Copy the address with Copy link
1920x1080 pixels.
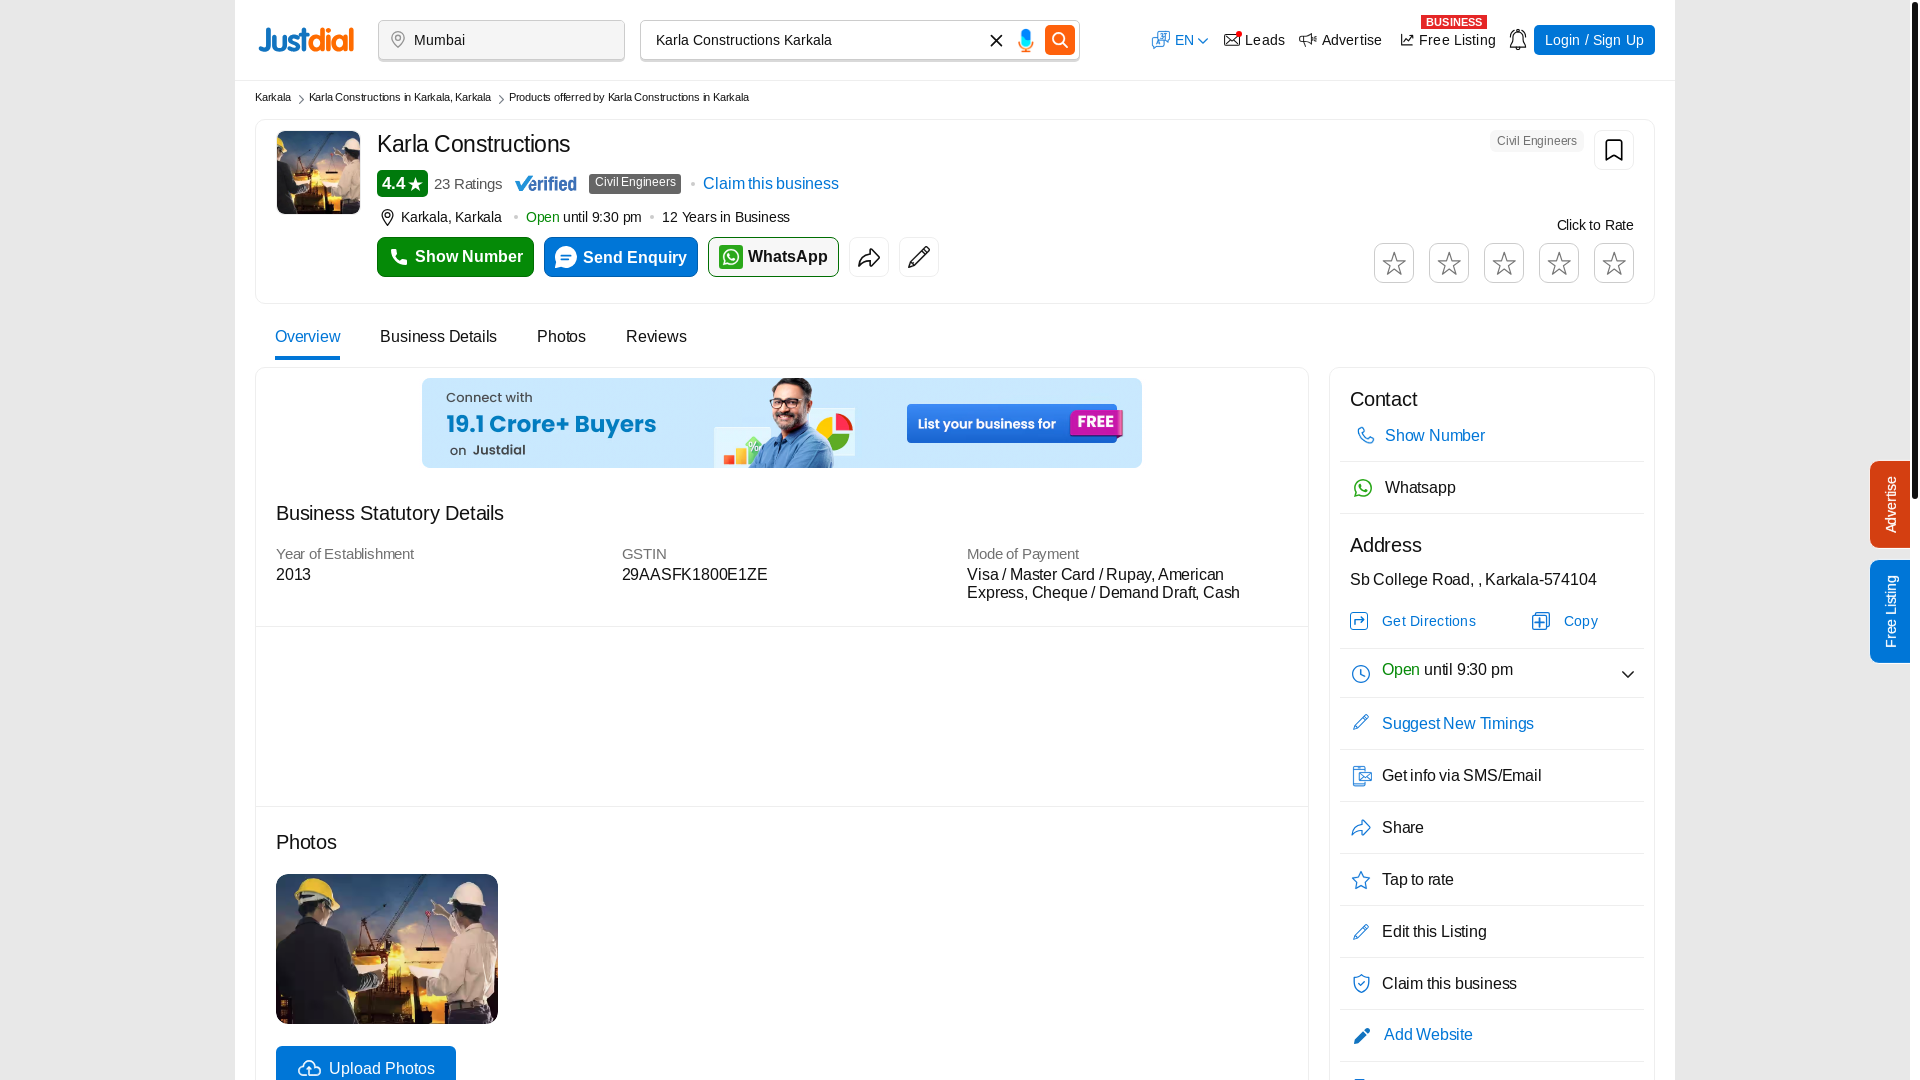[1581, 621]
